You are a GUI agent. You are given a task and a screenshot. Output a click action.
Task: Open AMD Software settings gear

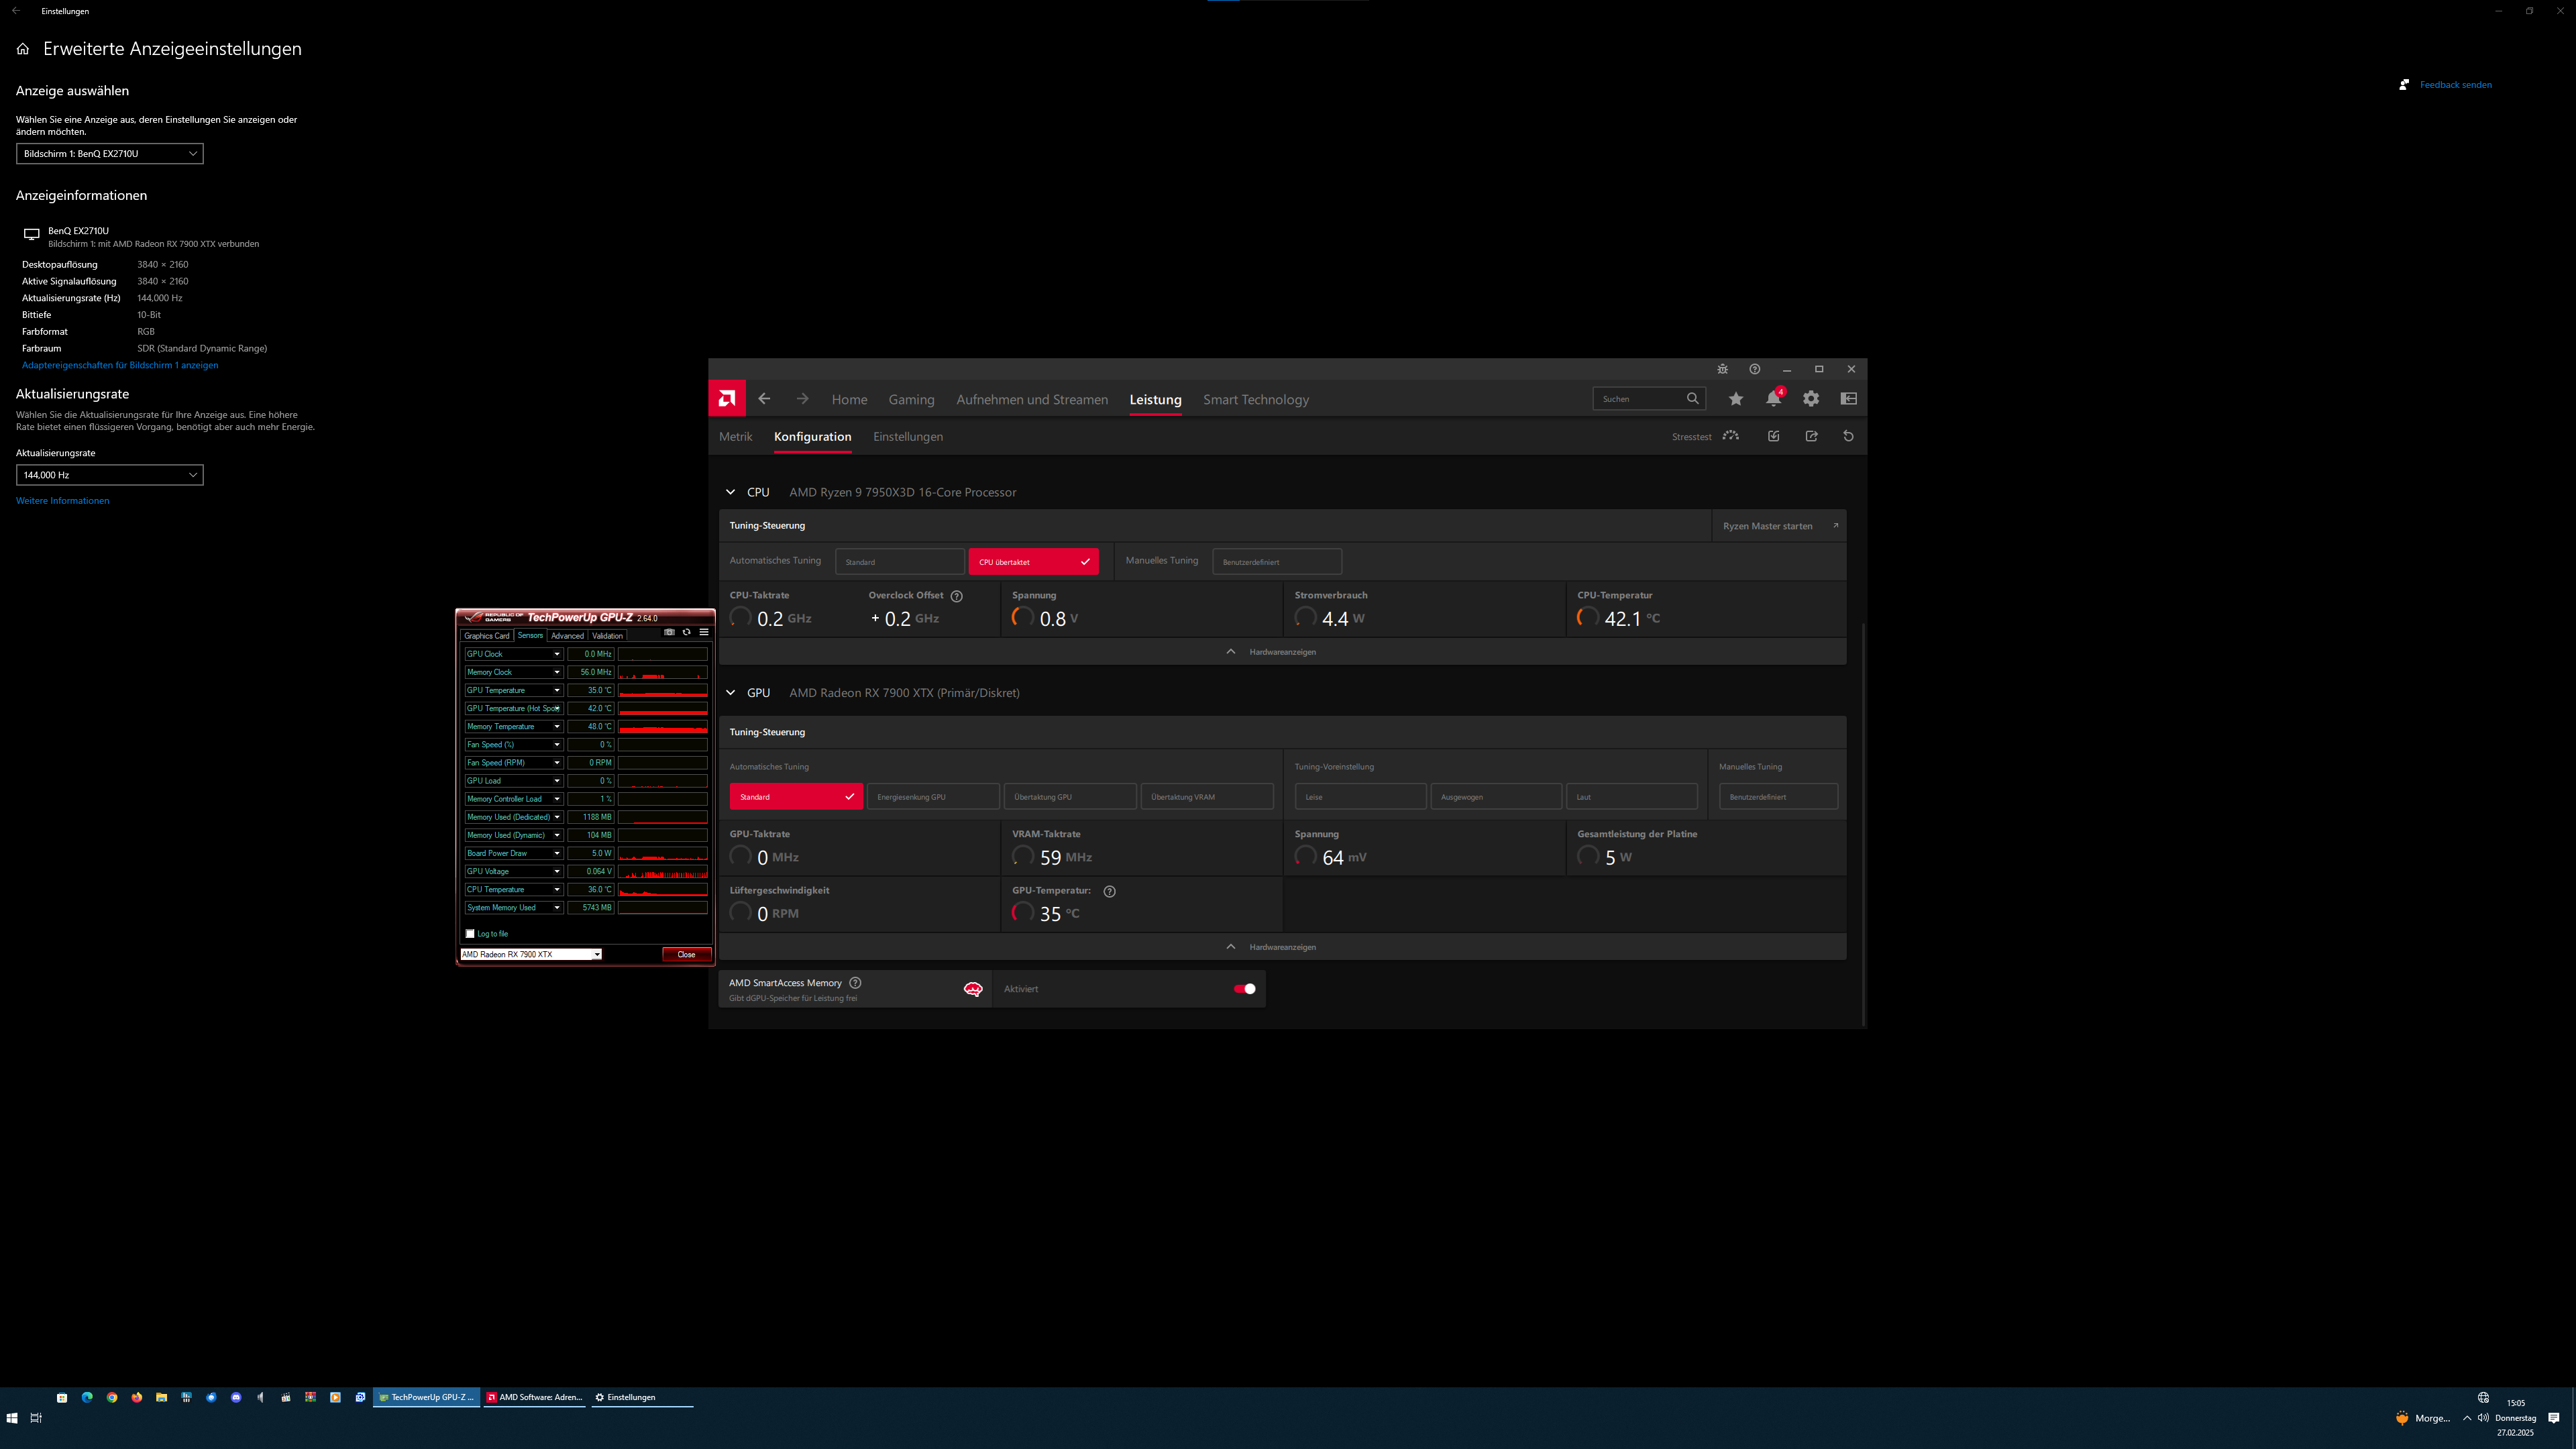(x=1811, y=399)
